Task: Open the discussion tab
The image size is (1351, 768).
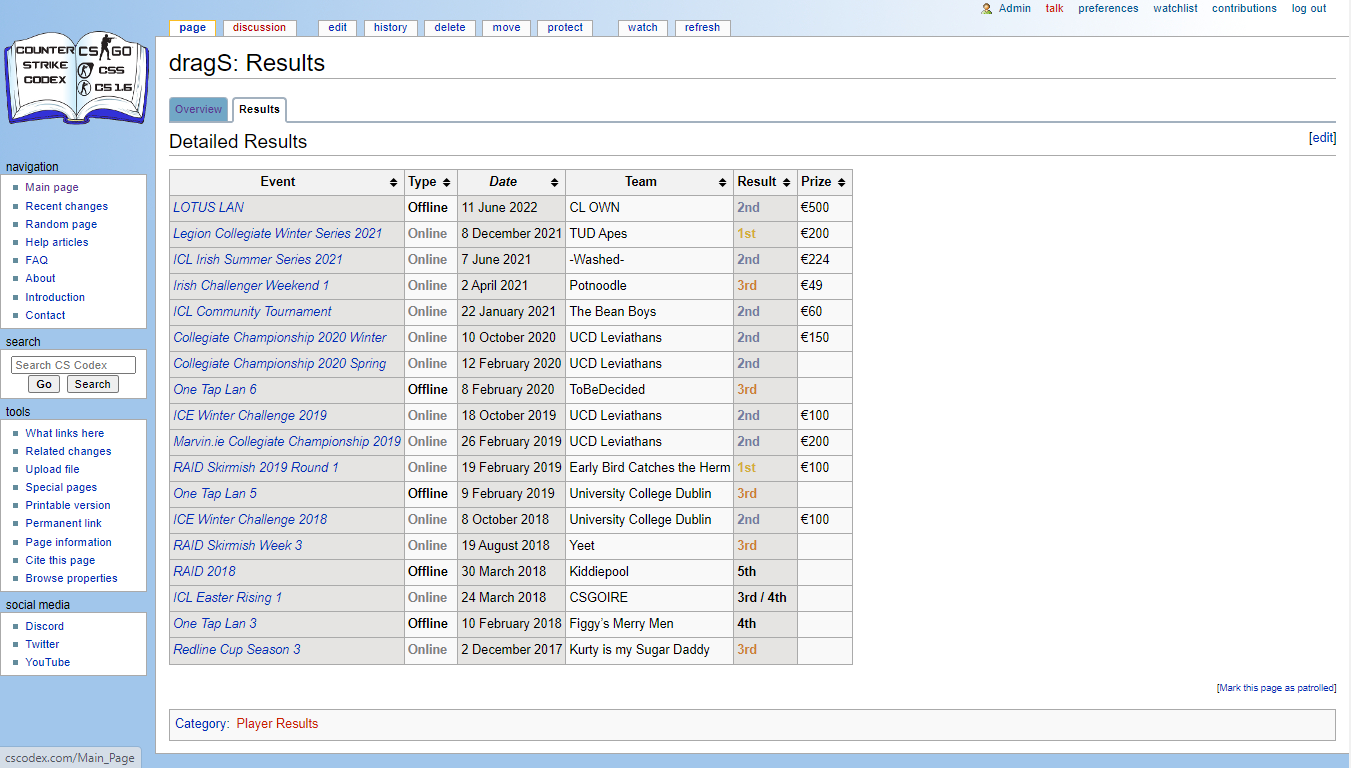Action: pos(259,28)
